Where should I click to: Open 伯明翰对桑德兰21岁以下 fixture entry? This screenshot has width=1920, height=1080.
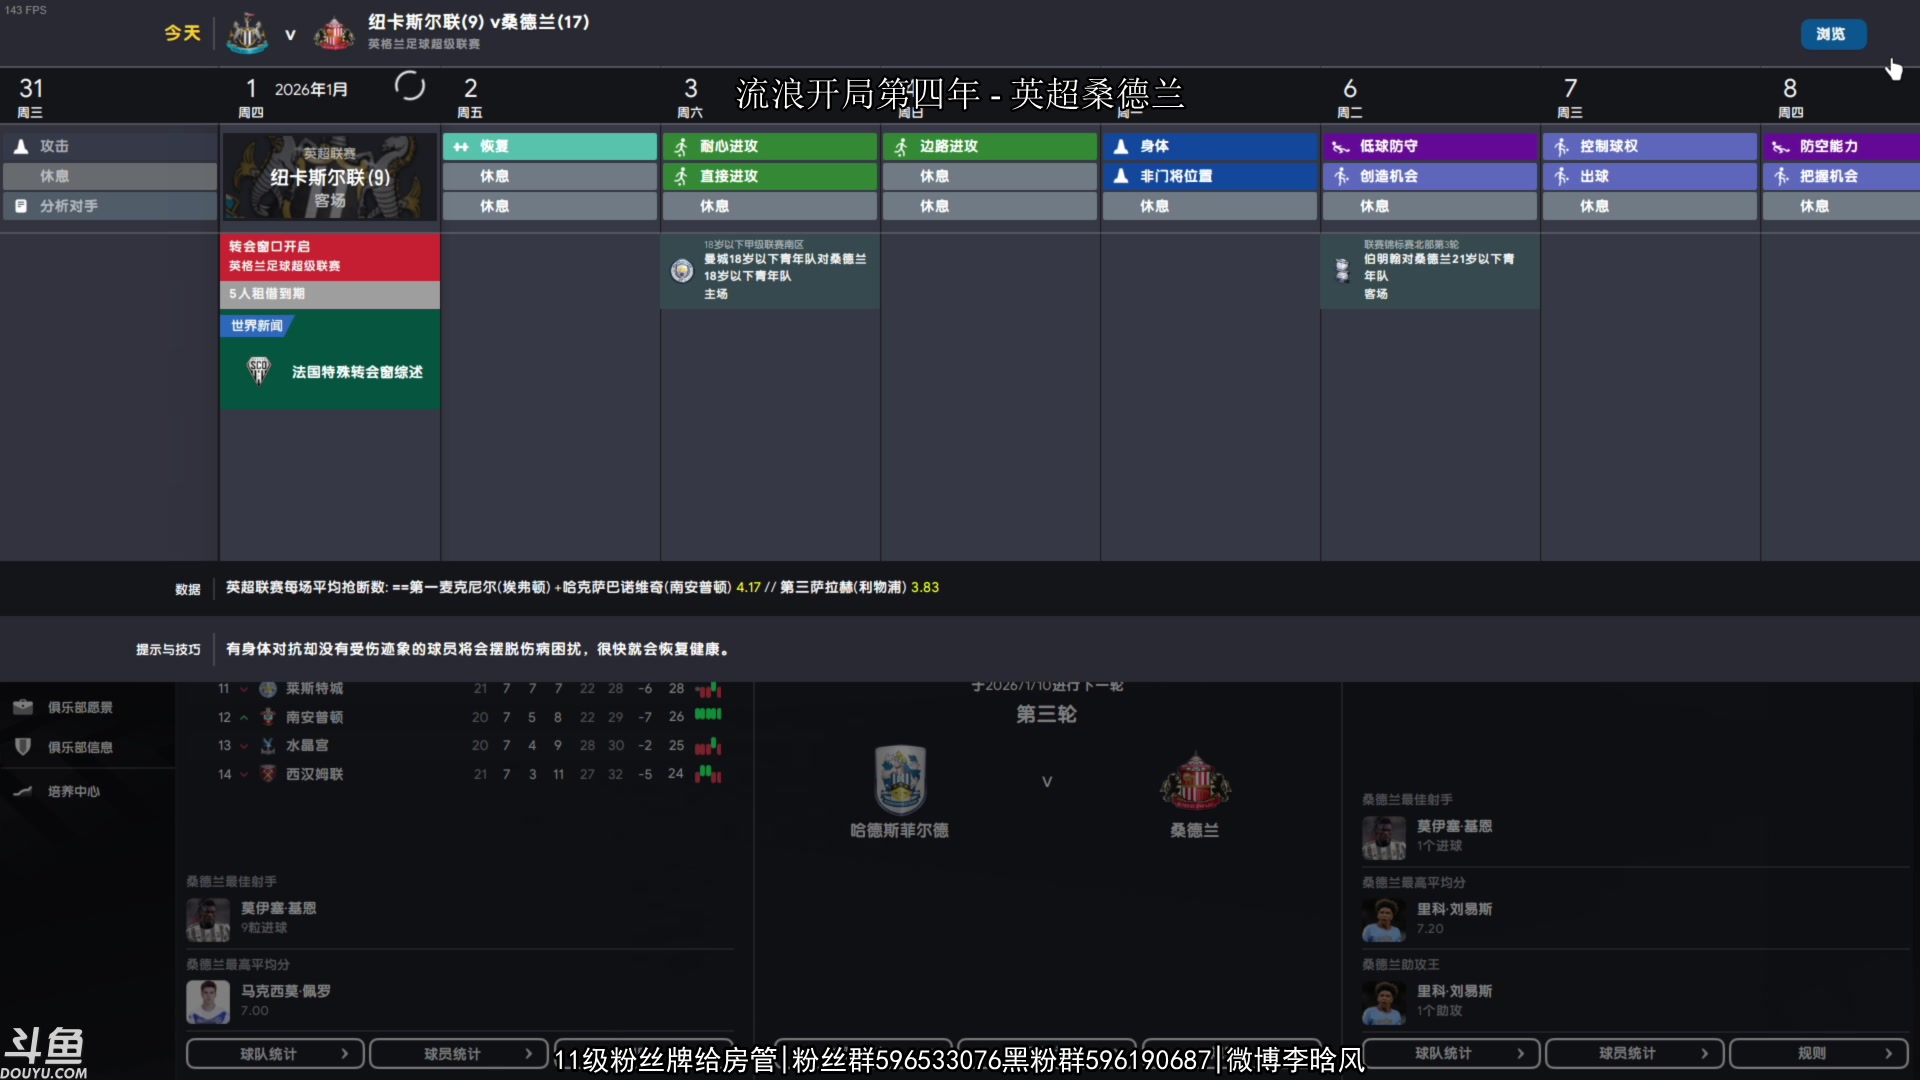click(1430, 270)
